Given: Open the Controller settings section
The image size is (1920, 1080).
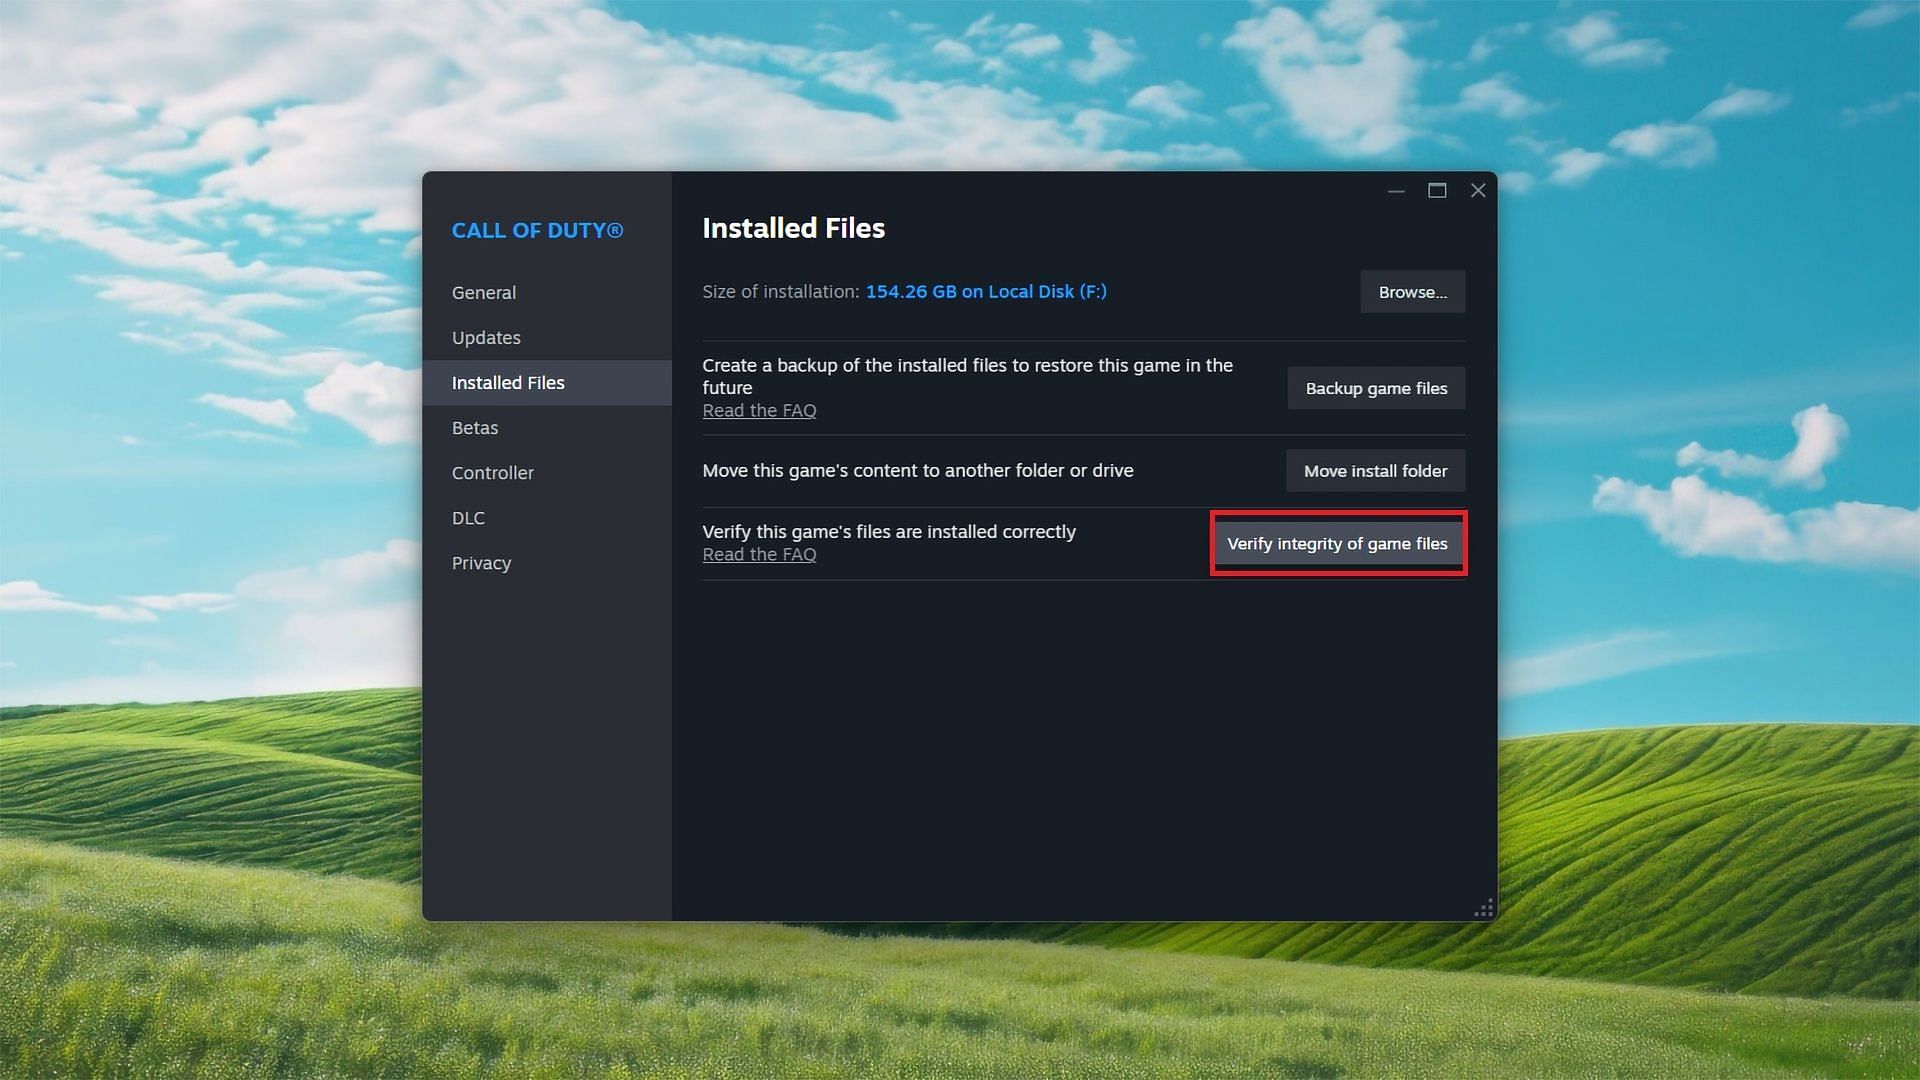Looking at the screenshot, I should (x=493, y=472).
